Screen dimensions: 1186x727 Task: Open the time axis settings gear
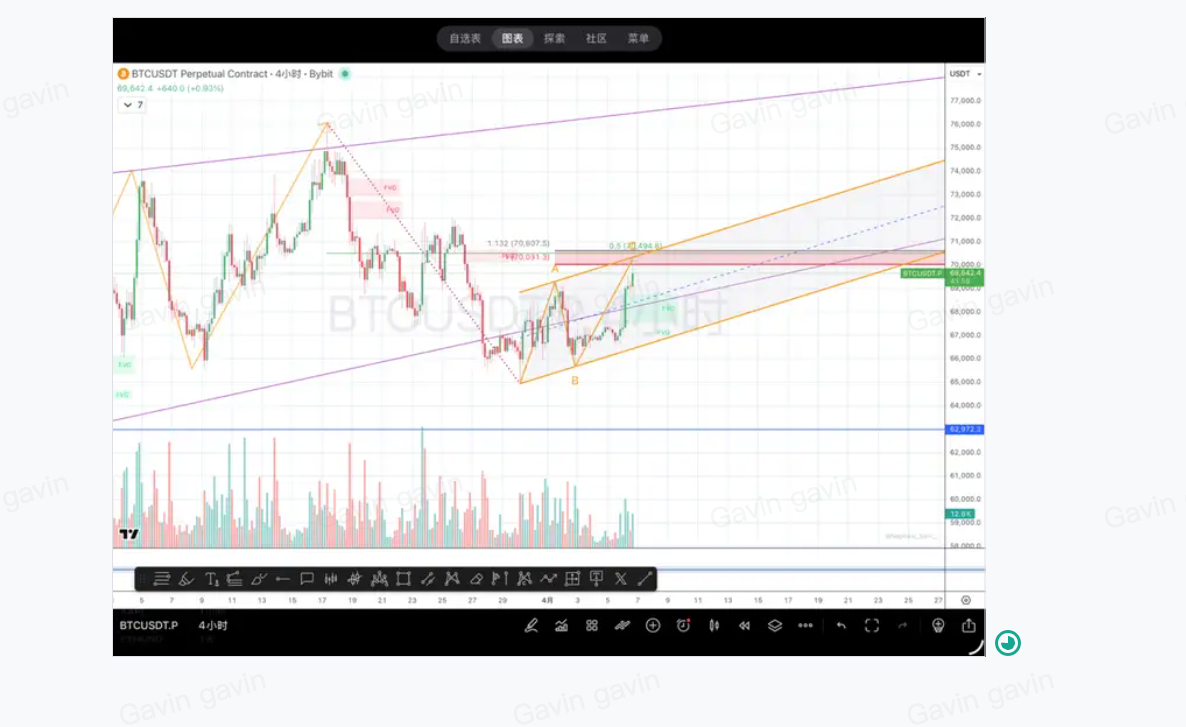(966, 600)
